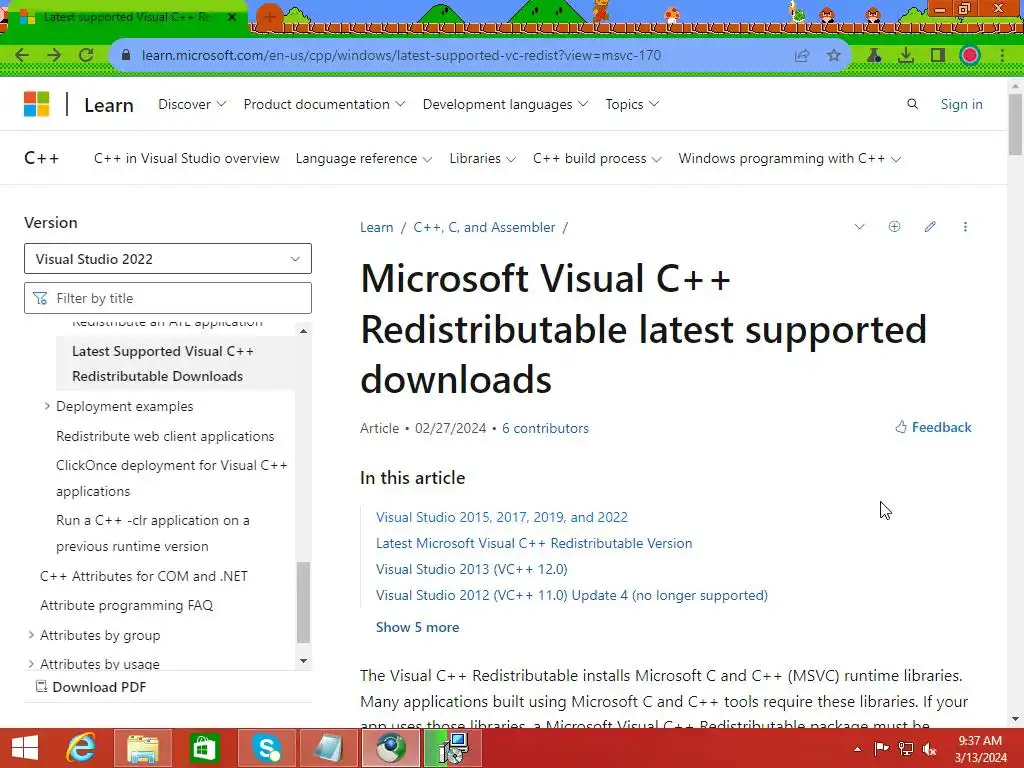
Task: Open Skype from the taskbar
Action: [266, 748]
